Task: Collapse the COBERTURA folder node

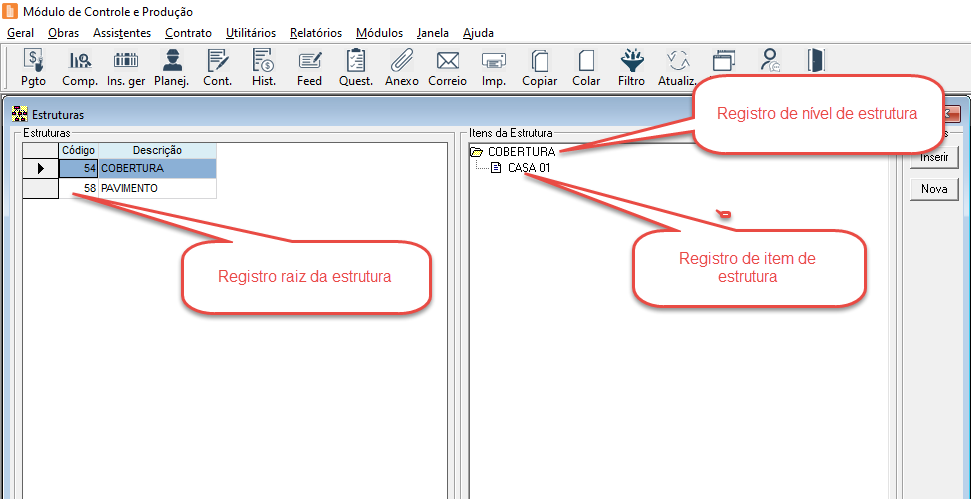Action: point(477,152)
